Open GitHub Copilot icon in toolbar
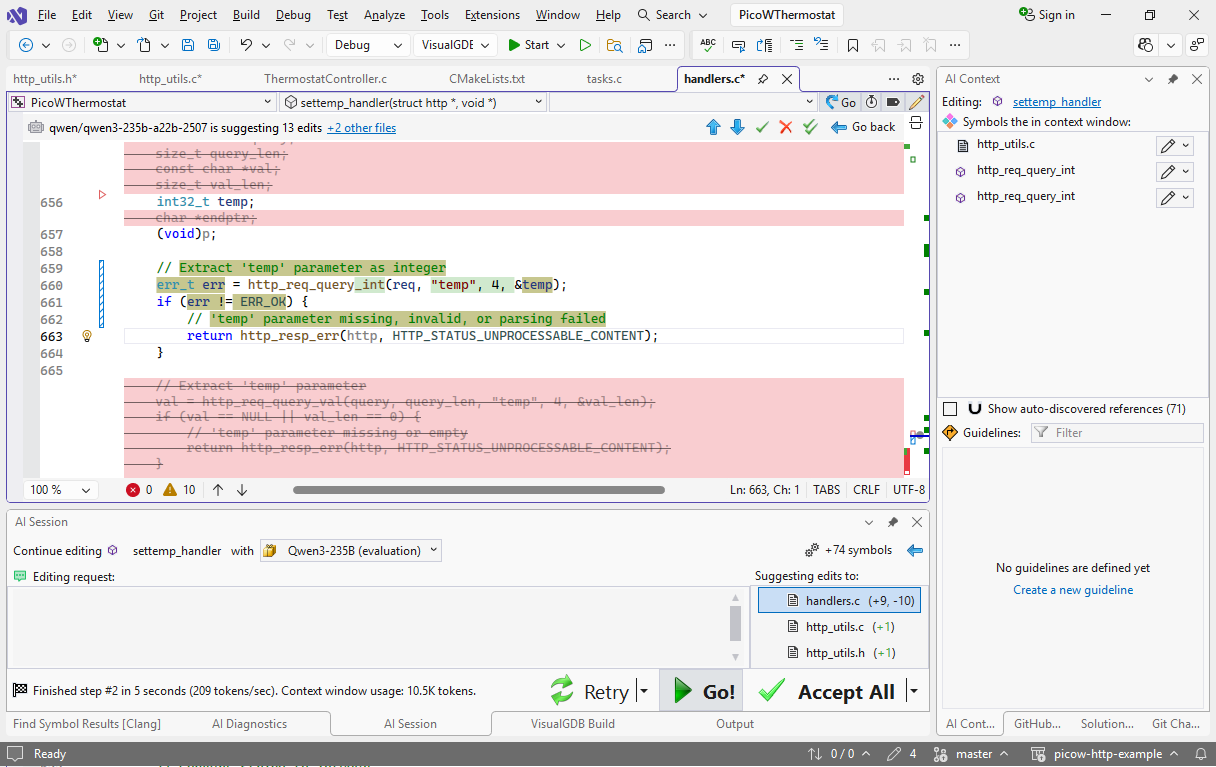Screen dimensions: 1216x767 (x=1145, y=45)
